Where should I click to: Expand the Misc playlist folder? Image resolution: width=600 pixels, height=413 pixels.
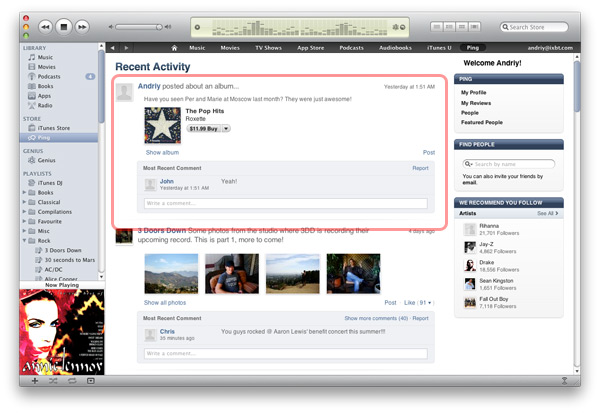24,231
